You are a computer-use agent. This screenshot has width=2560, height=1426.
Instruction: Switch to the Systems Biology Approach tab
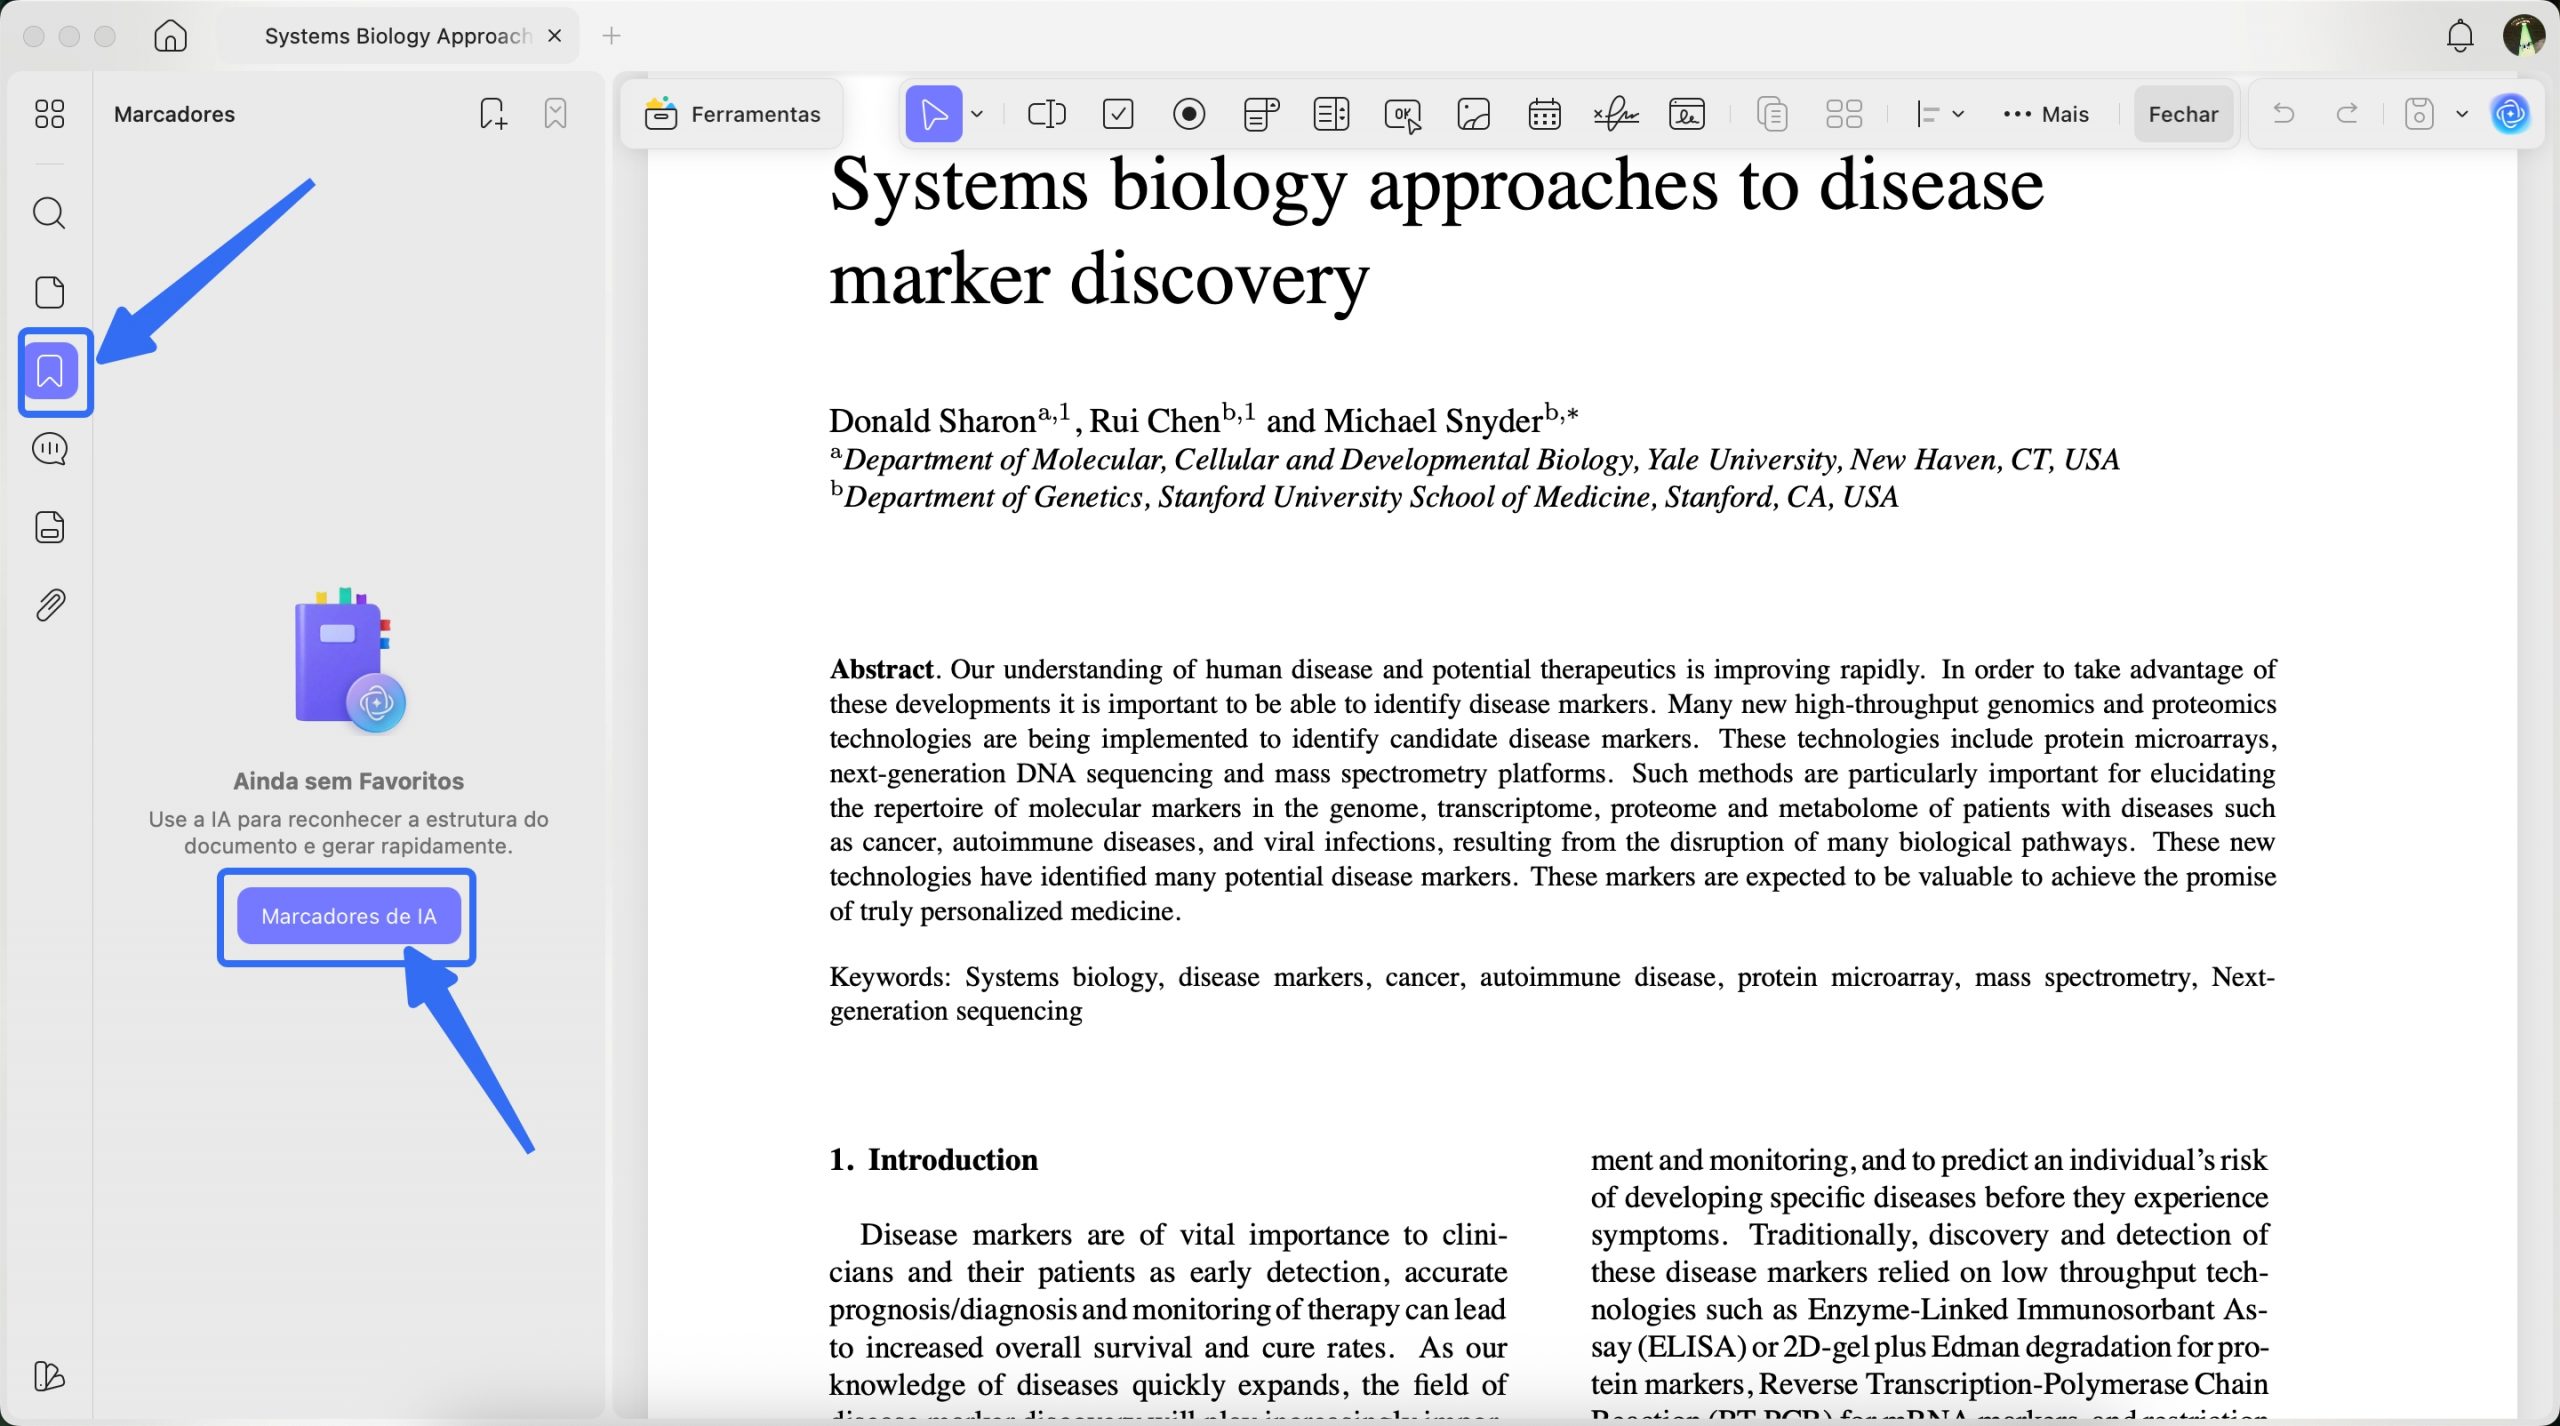(398, 35)
